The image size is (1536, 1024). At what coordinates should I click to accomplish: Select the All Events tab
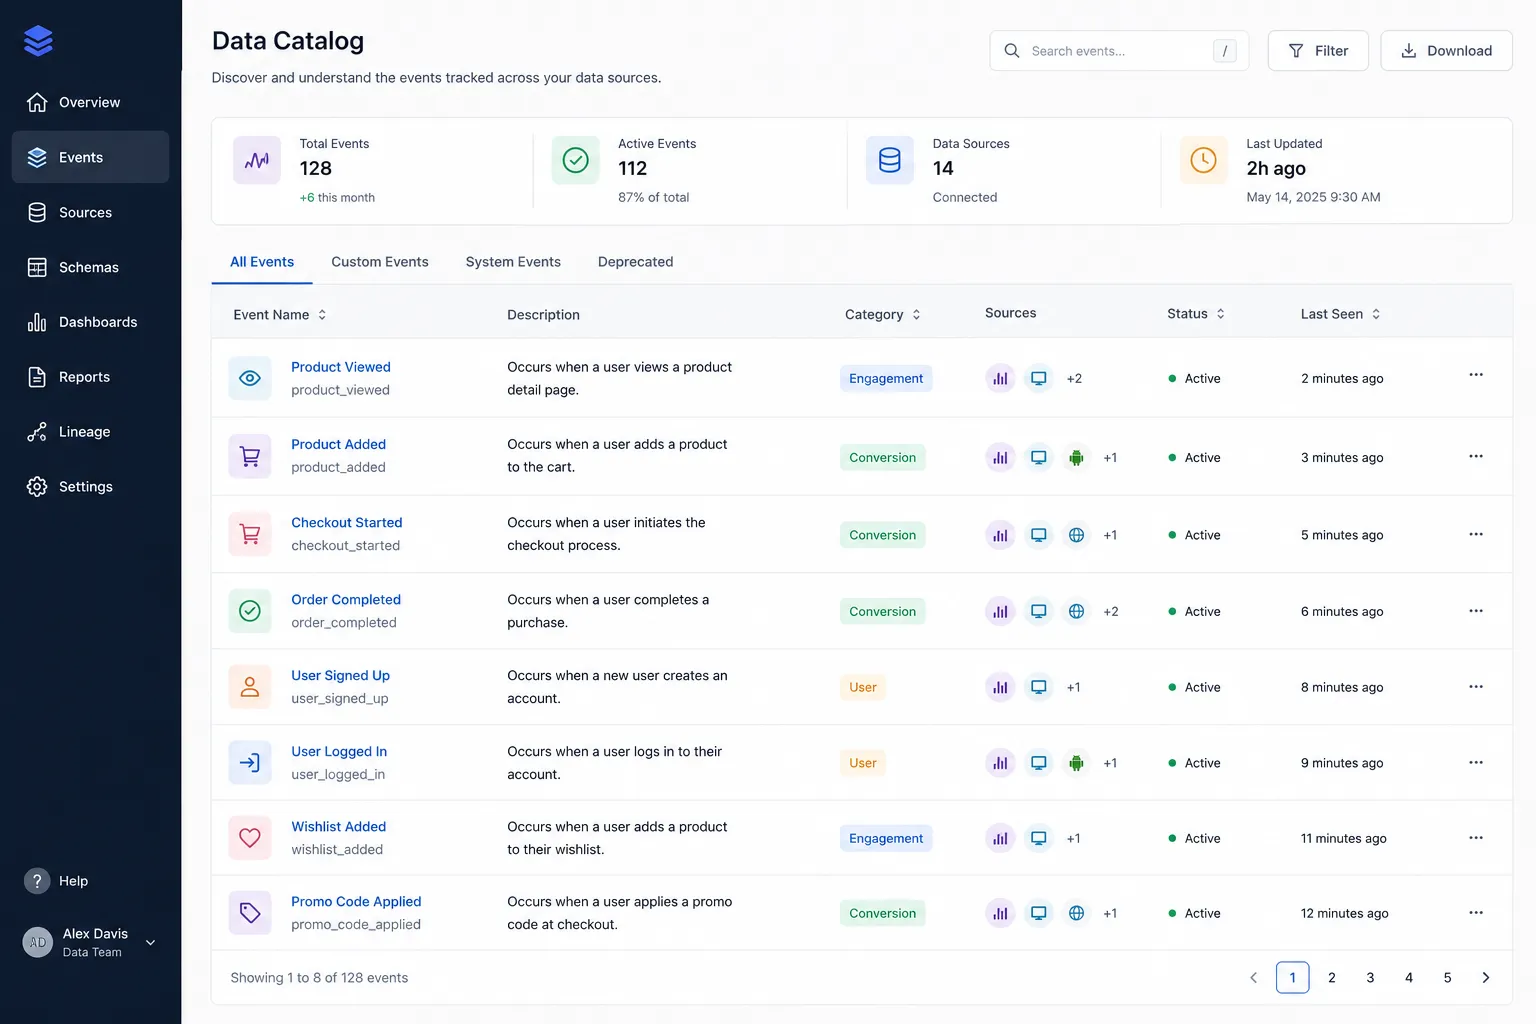tap(262, 262)
